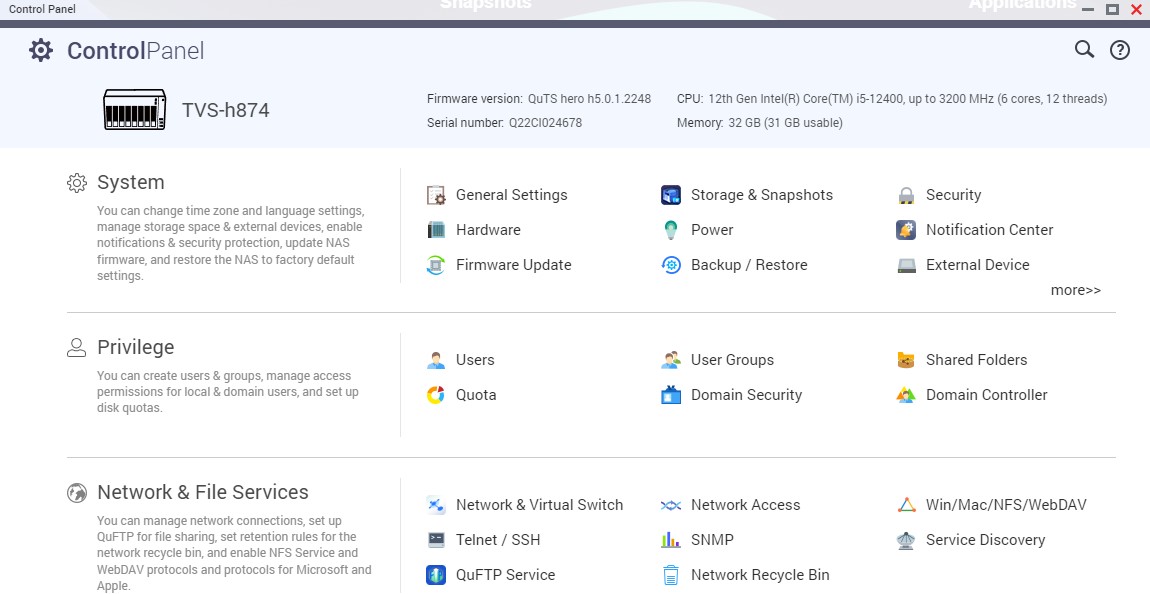This screenshot has height=594, width=1150.
Task: Open the help question mark icon
Action: 1120,50
